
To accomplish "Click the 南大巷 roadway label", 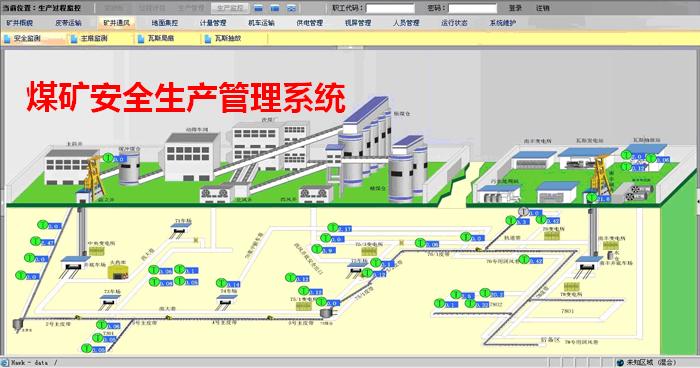I will pos(167,308).
